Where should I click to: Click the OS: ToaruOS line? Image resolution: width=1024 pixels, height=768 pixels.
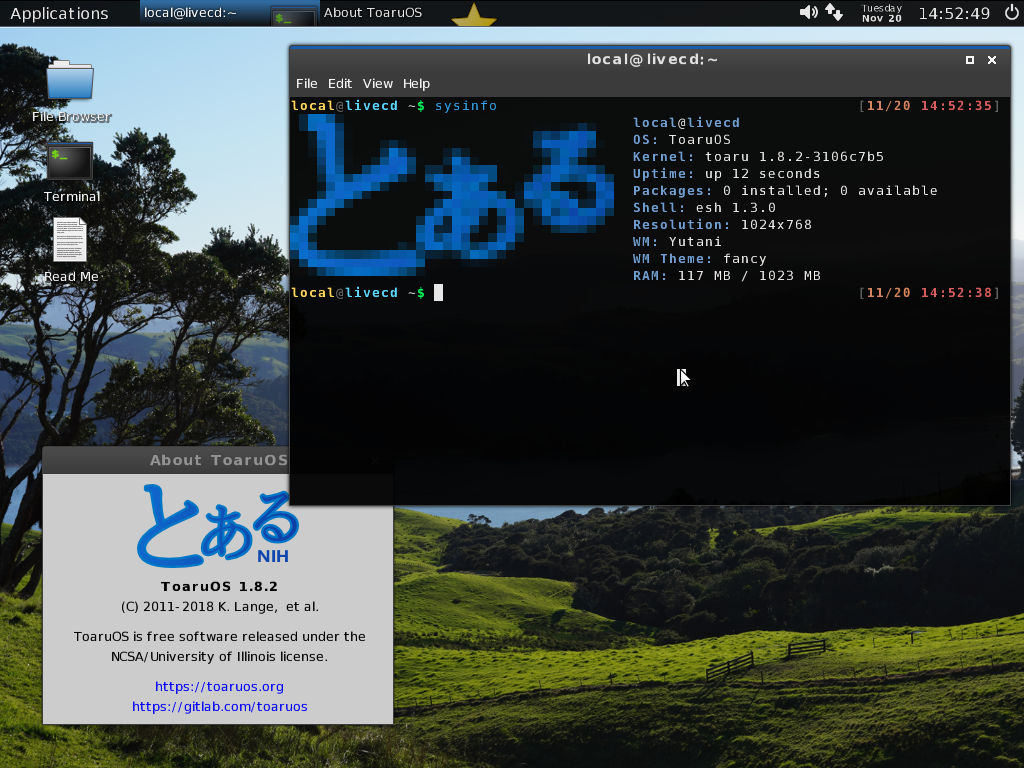tap(682, 140)
